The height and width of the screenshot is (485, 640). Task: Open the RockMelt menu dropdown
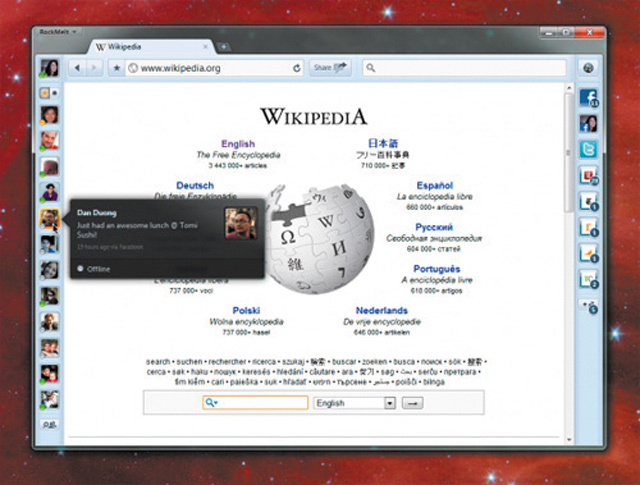coord(58,32)
